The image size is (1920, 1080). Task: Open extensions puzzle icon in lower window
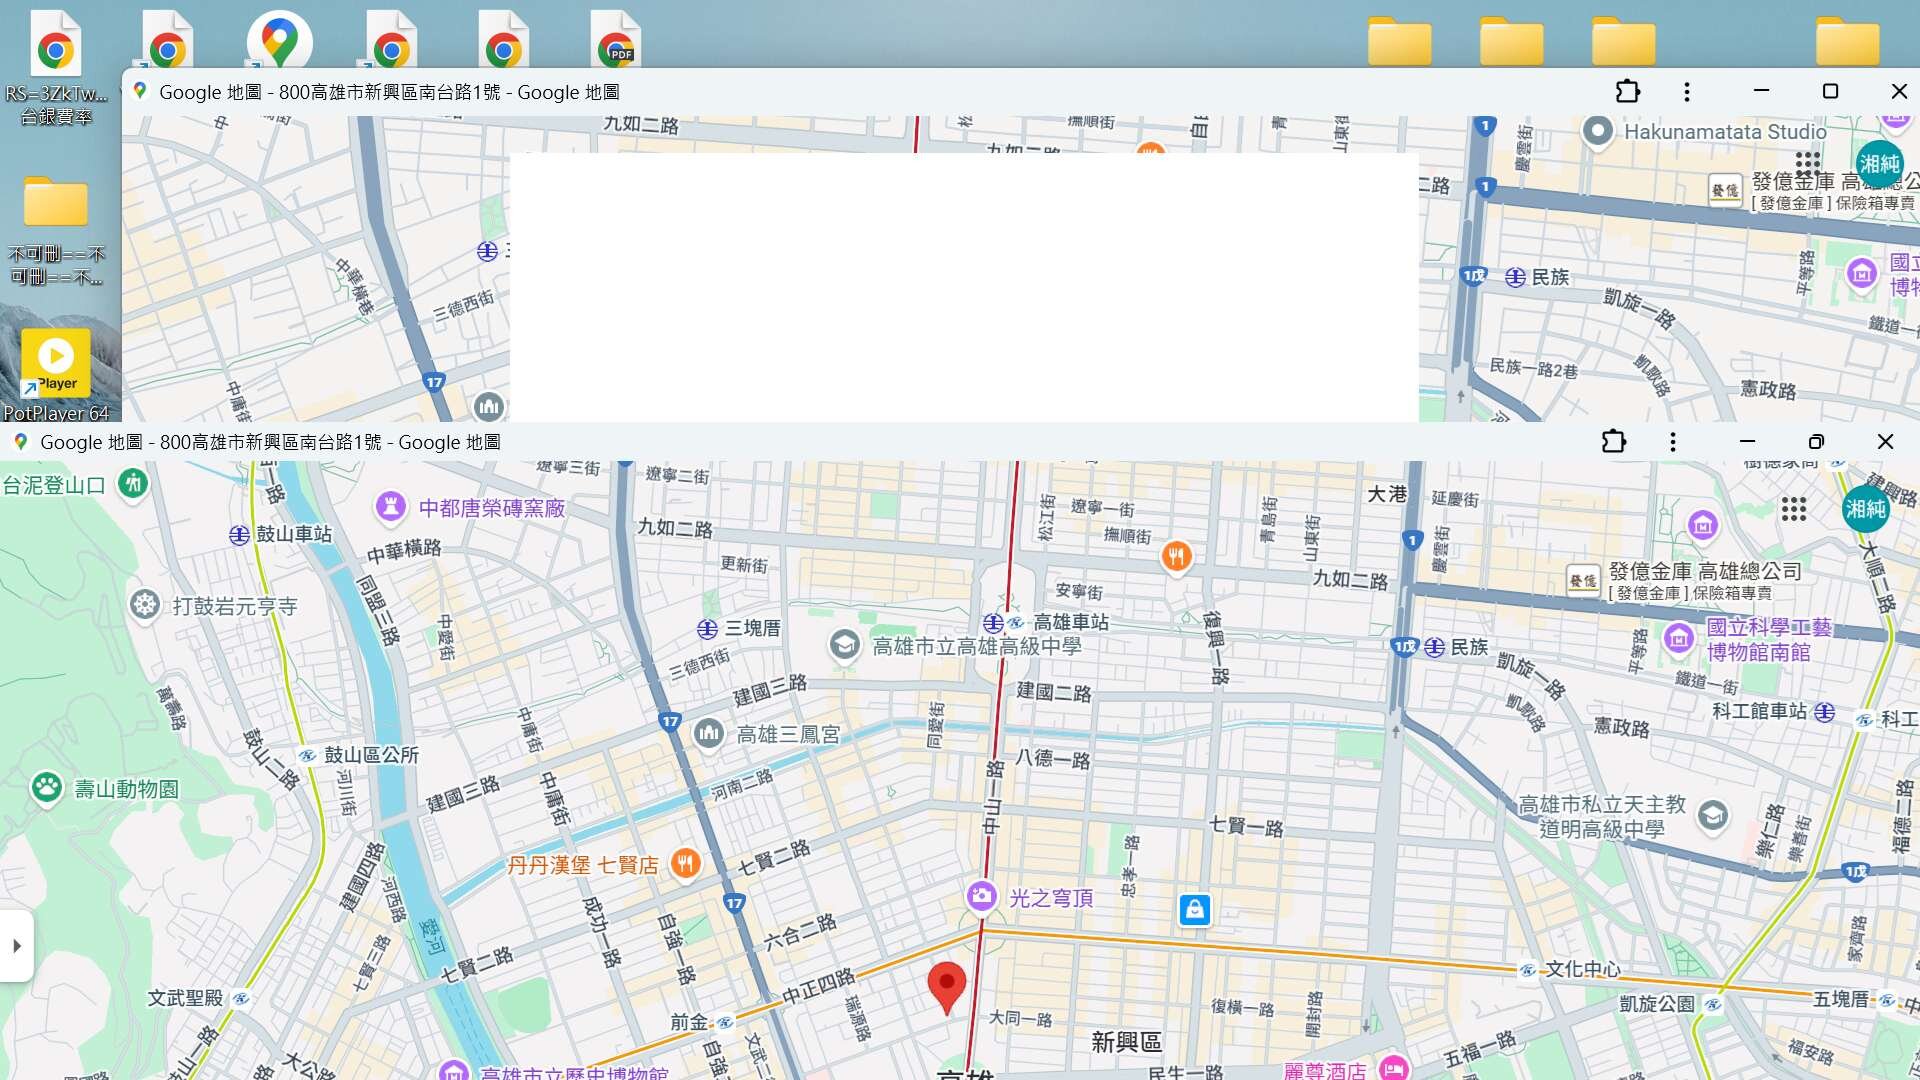tap(1613, 442)
